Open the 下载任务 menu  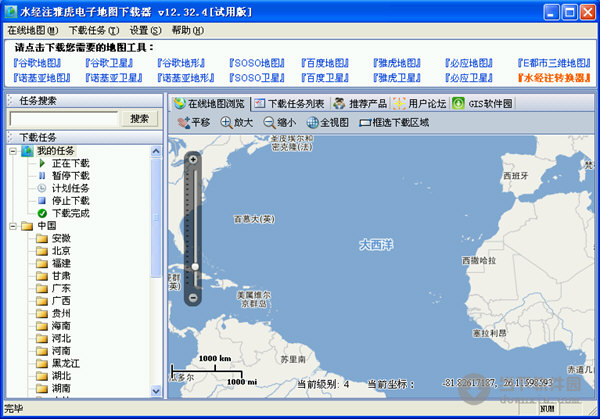(94, 30)
